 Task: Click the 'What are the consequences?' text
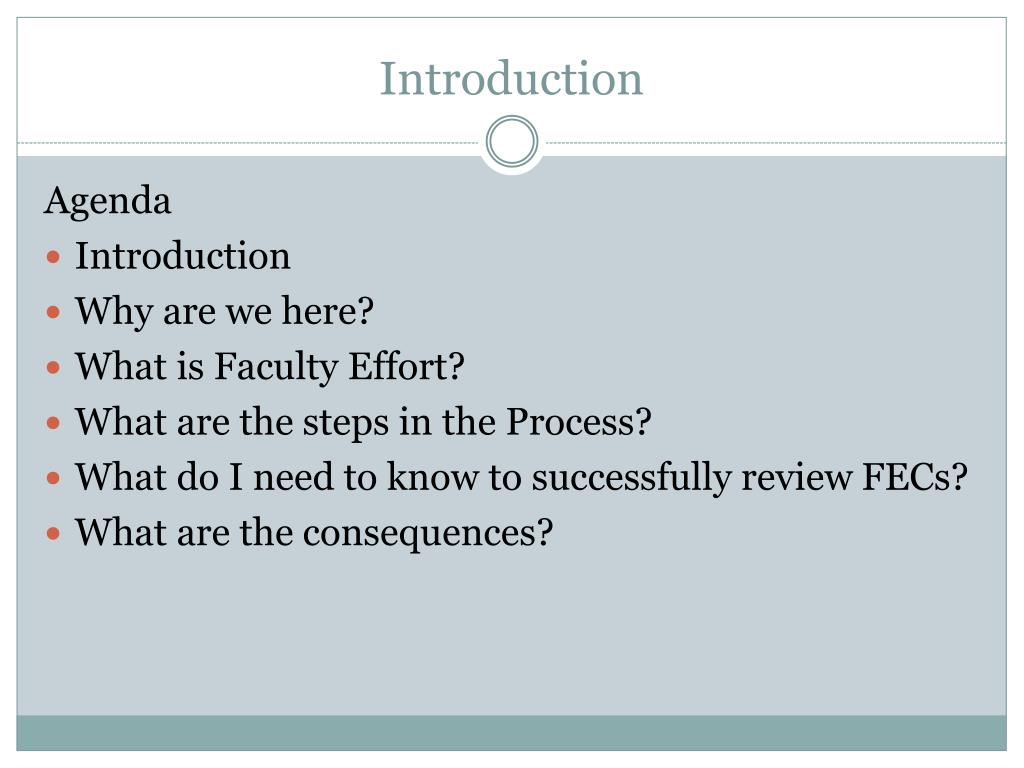pyautogui.click(x=314, y=533)
